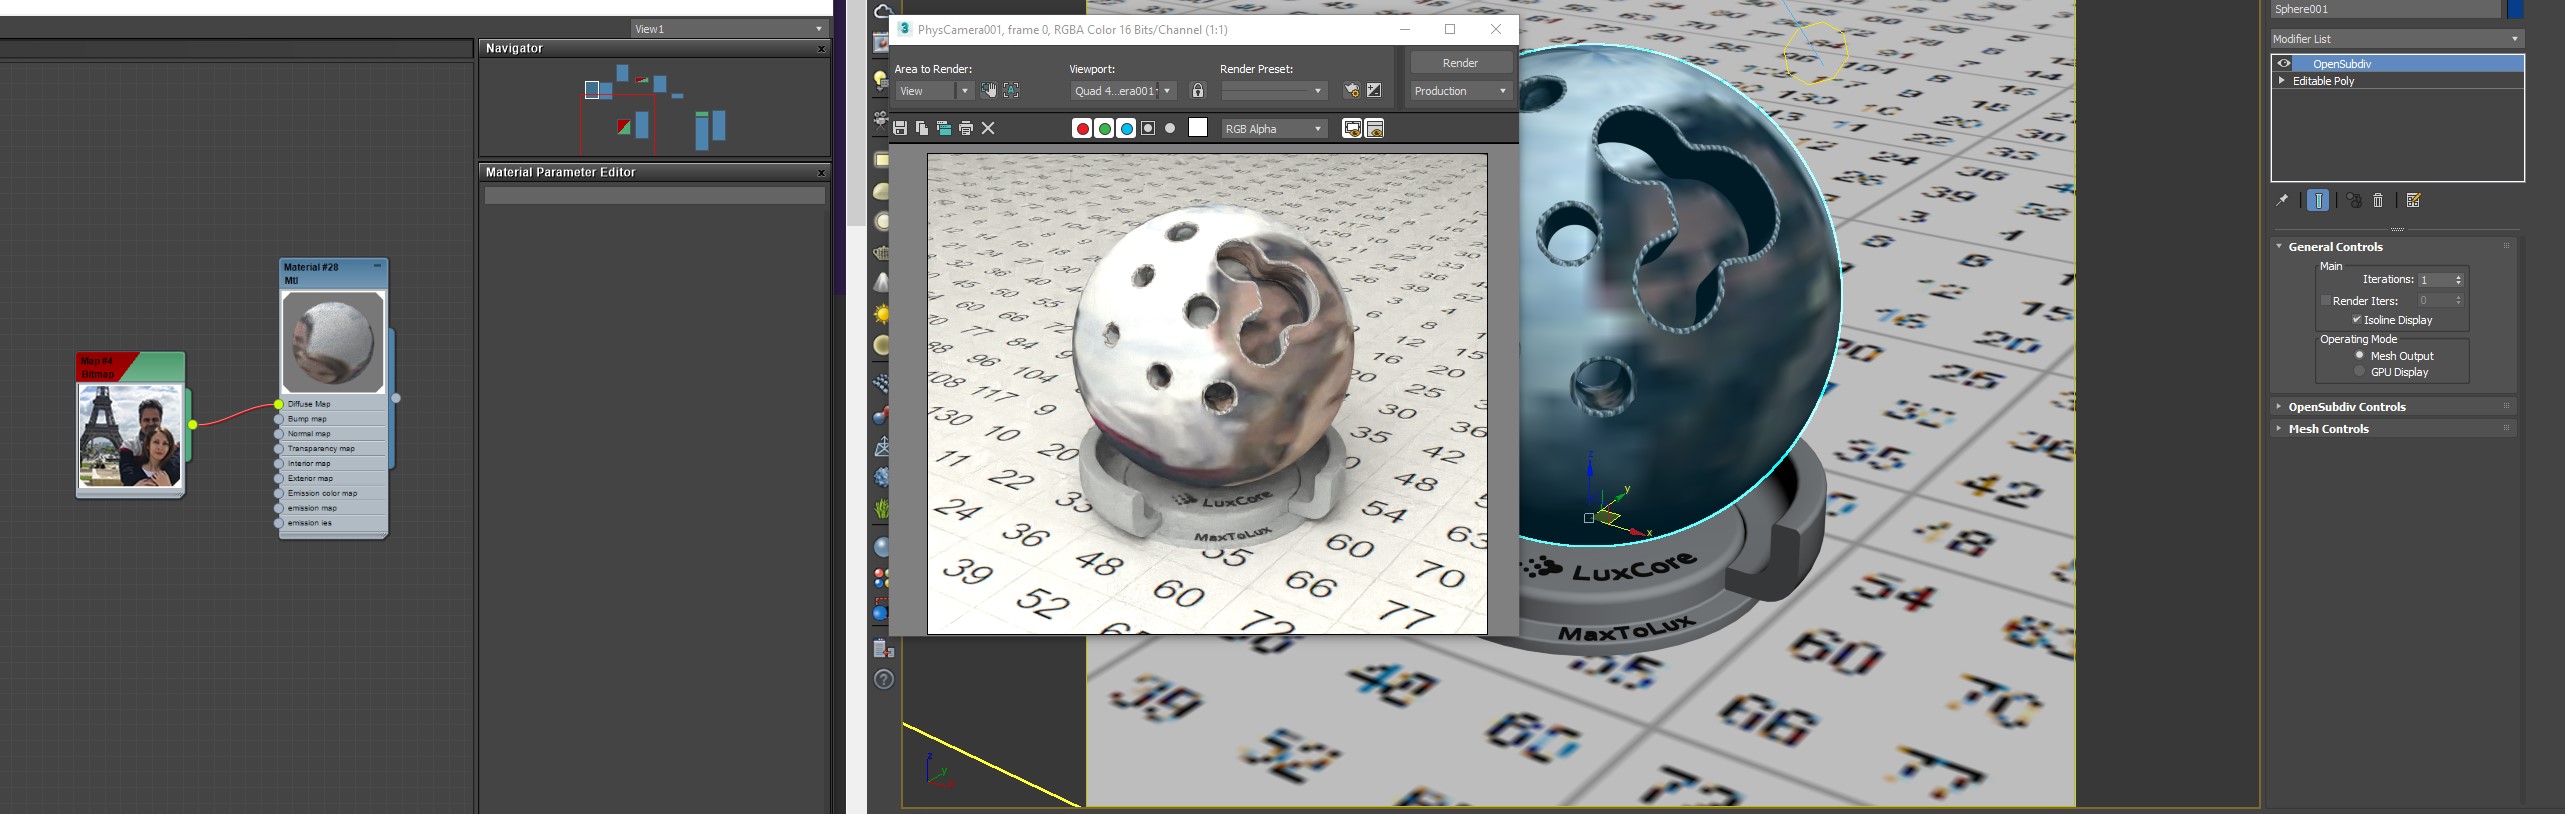
Task: Remove modifier with the trash icon
Action: [x=2378, y=201]
